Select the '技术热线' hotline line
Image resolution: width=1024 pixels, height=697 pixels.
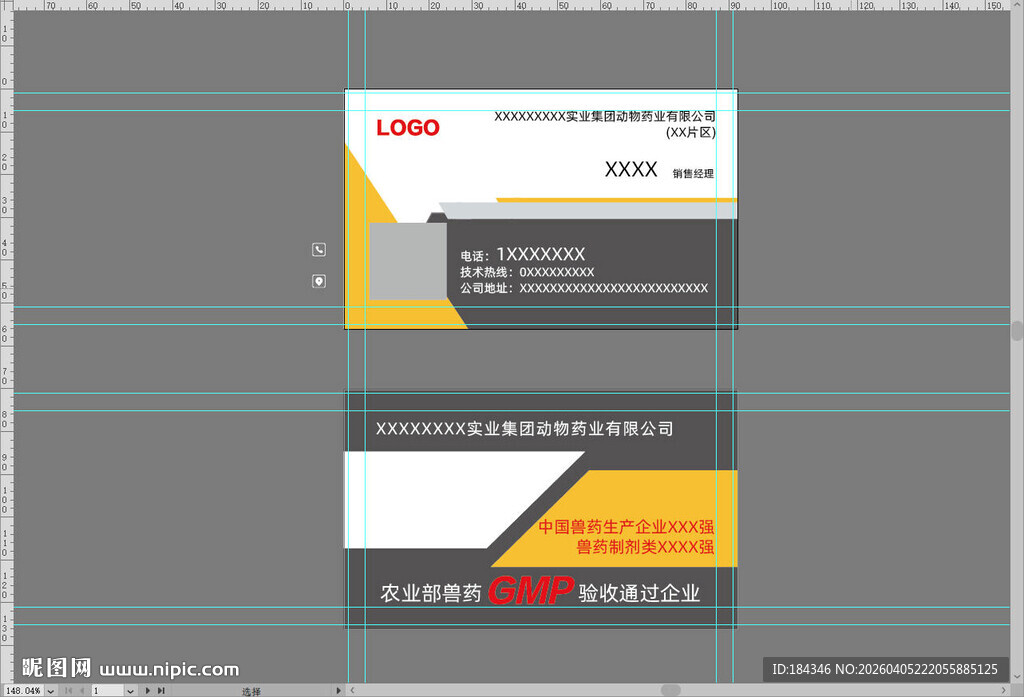point(527,272)
